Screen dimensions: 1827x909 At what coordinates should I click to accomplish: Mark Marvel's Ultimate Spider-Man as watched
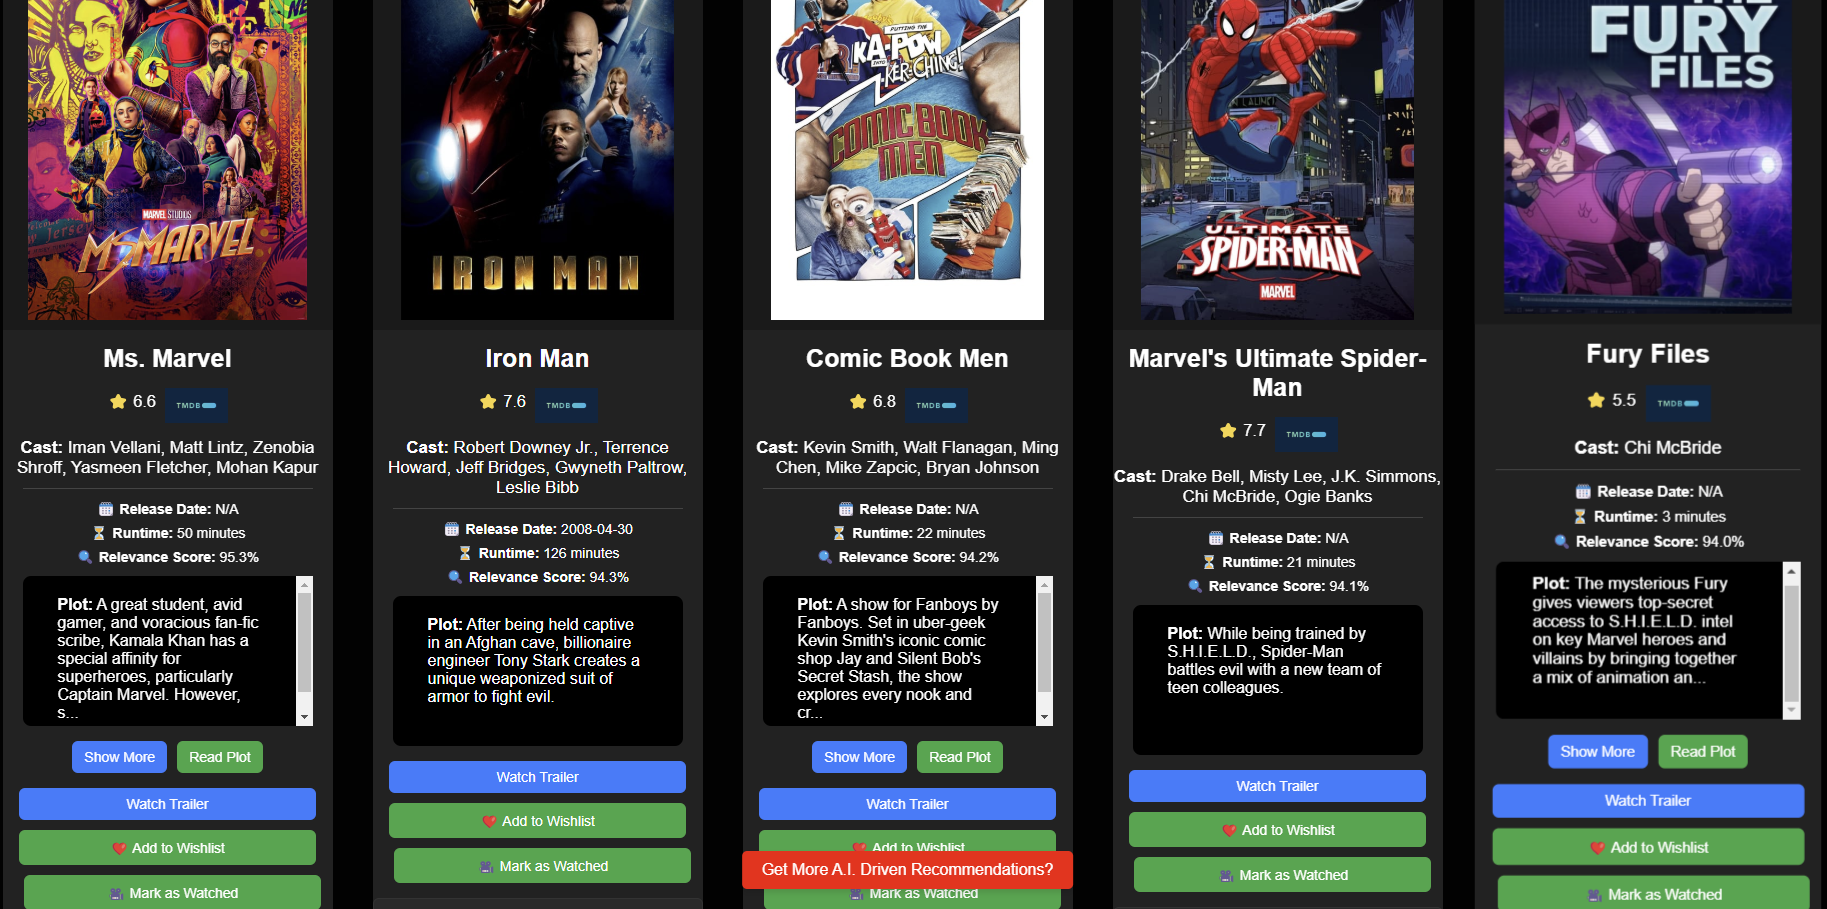1282,875
